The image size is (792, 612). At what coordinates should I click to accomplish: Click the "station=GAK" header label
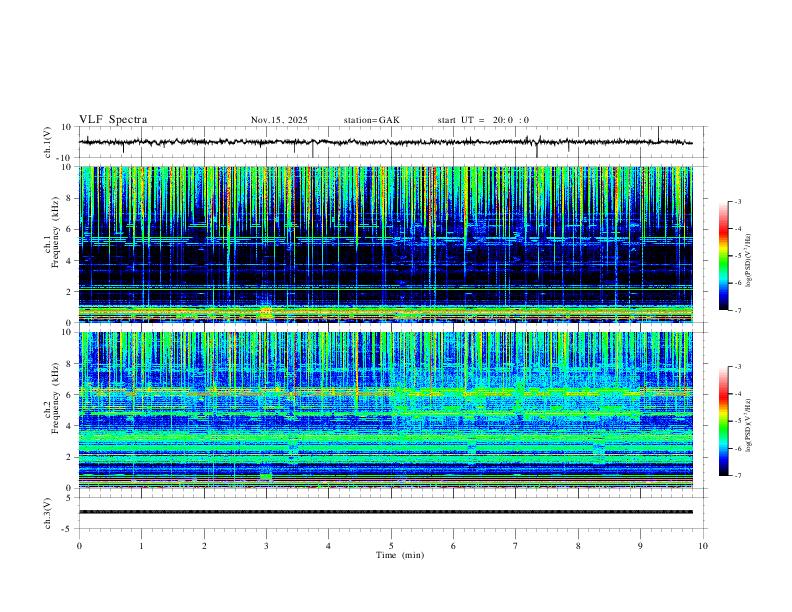371,120
